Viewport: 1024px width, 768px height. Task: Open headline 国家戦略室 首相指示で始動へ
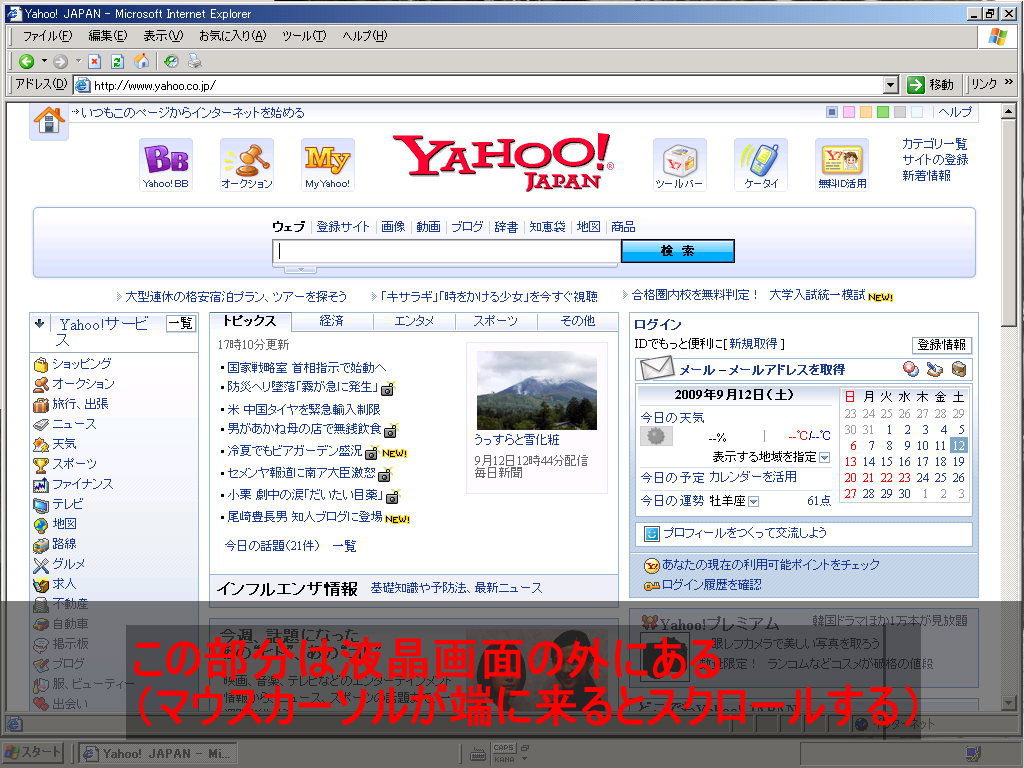306,368
